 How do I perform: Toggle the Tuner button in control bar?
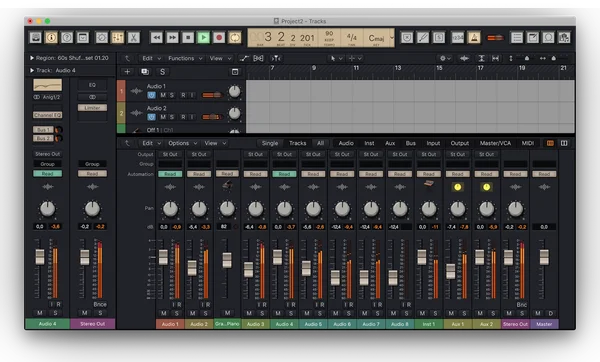(x=423, y=38)
